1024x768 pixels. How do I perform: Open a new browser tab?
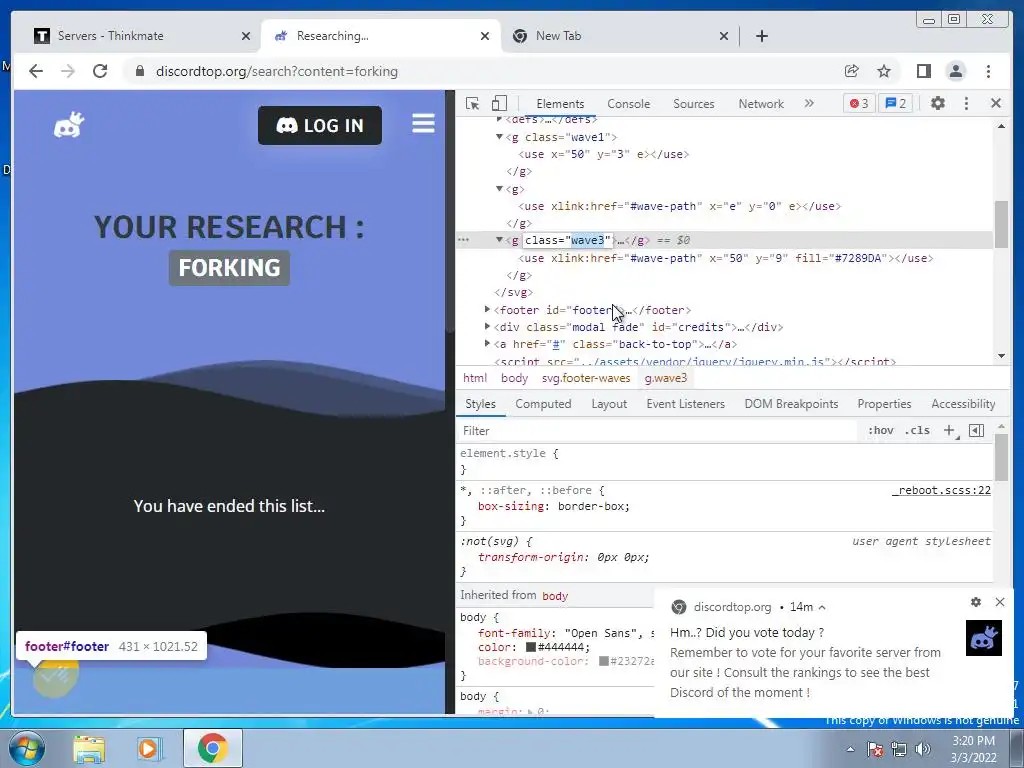pyautogui.click(x=761, y=36)
